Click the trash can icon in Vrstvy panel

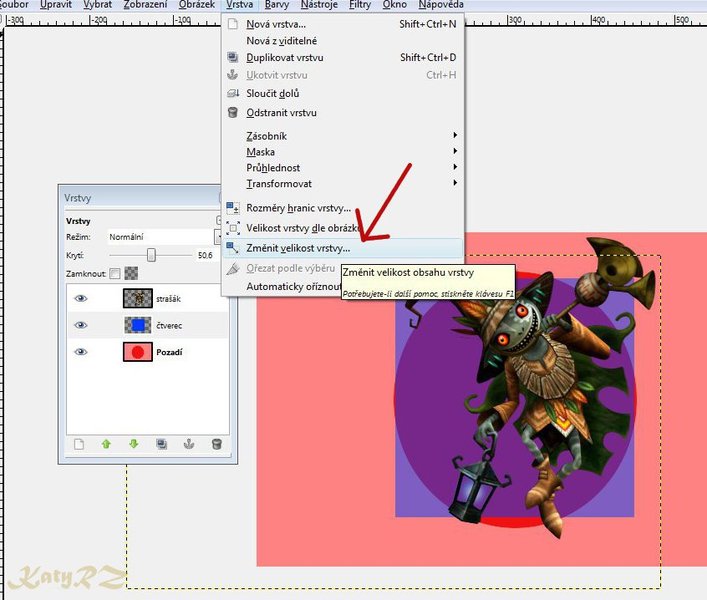[x=216, y=444]
